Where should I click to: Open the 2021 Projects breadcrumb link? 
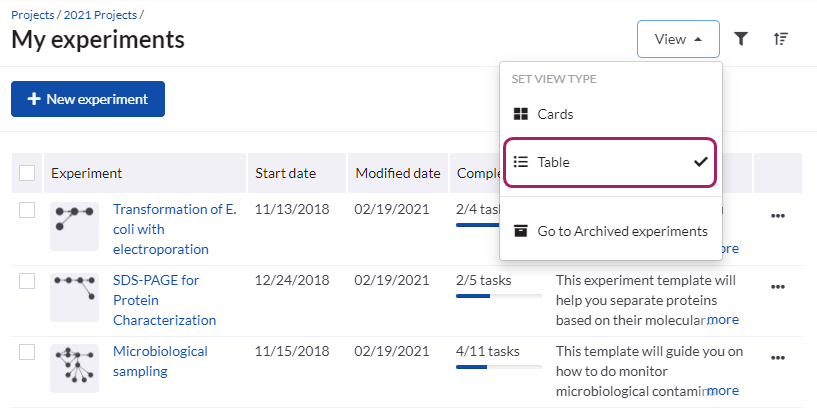99,15
